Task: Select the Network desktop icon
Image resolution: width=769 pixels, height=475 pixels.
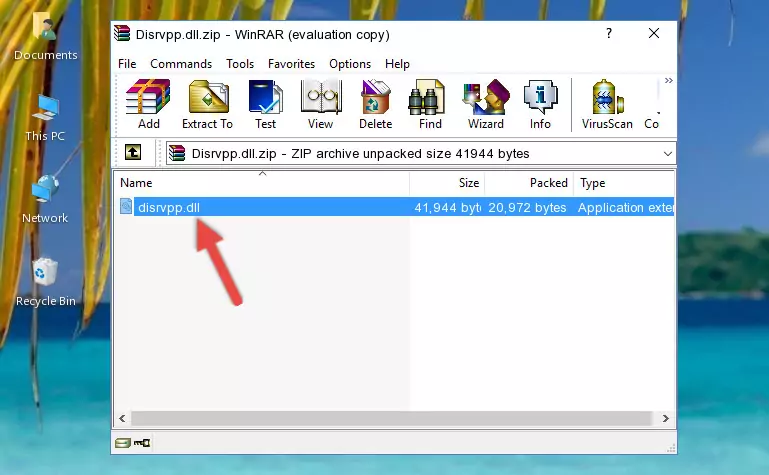Action: 45,200
